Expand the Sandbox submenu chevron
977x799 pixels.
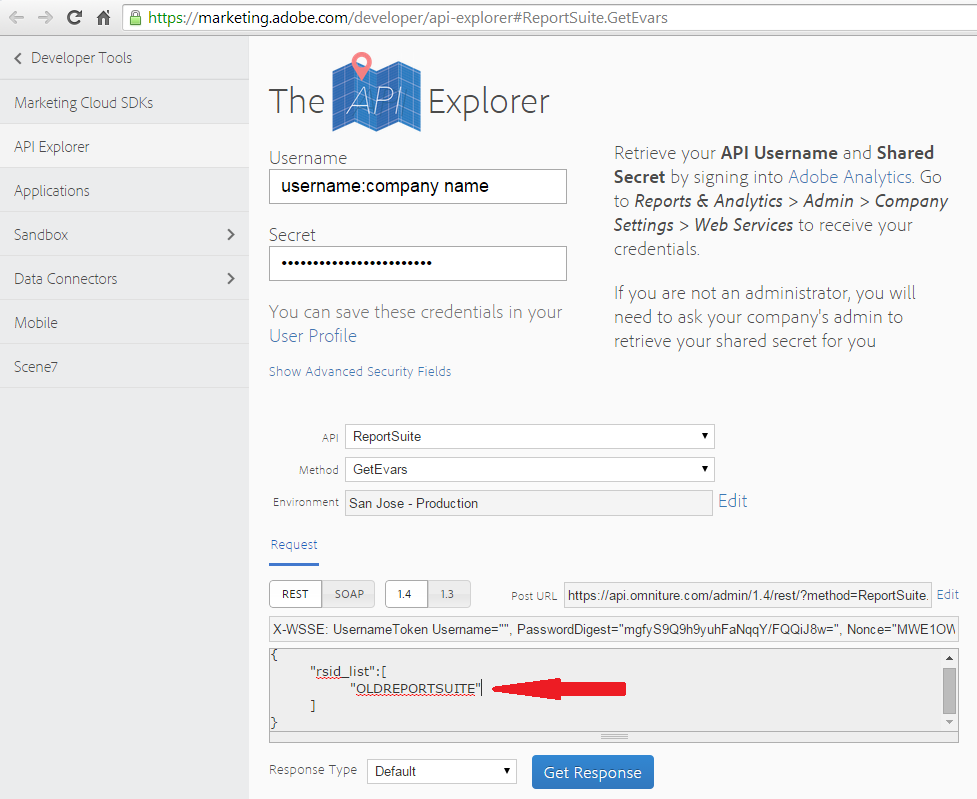[231, 234]
